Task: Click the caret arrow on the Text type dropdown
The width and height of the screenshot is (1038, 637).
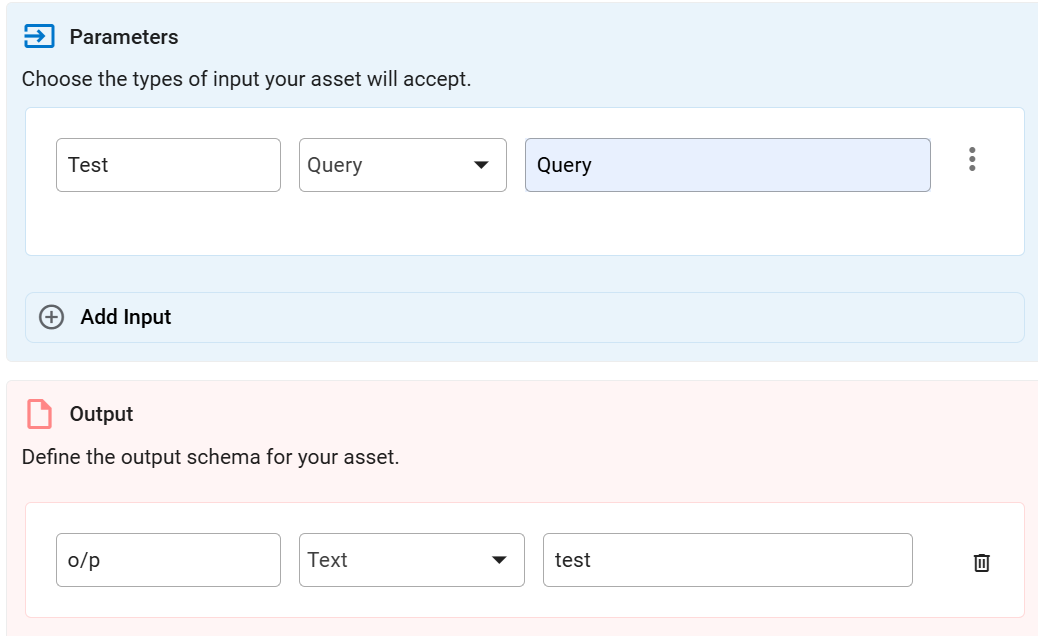Action: coord(499,560)
